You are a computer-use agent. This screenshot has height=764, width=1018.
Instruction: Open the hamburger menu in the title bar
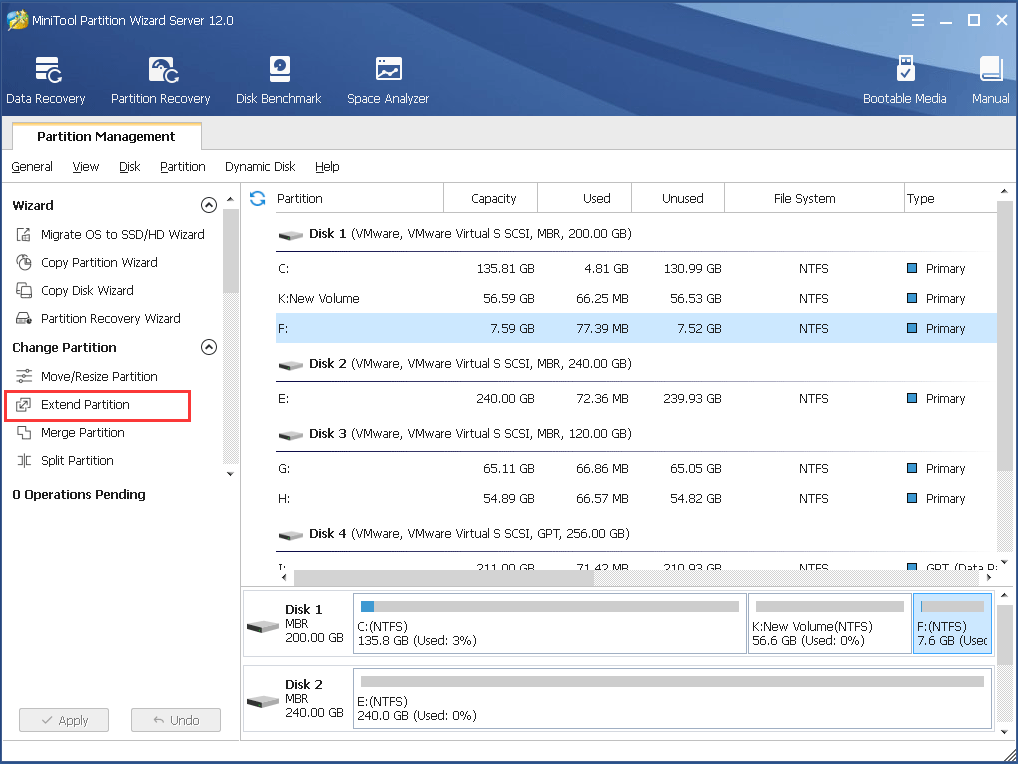[917, 20]
